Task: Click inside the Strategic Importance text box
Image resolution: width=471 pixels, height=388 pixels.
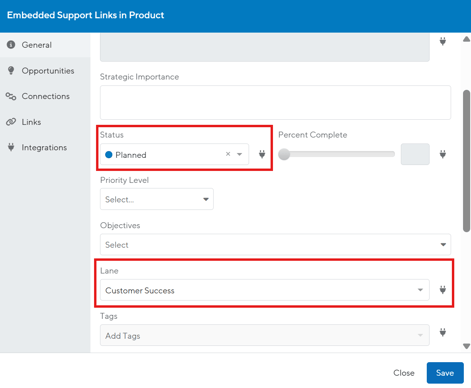Action: click(275, 102)
